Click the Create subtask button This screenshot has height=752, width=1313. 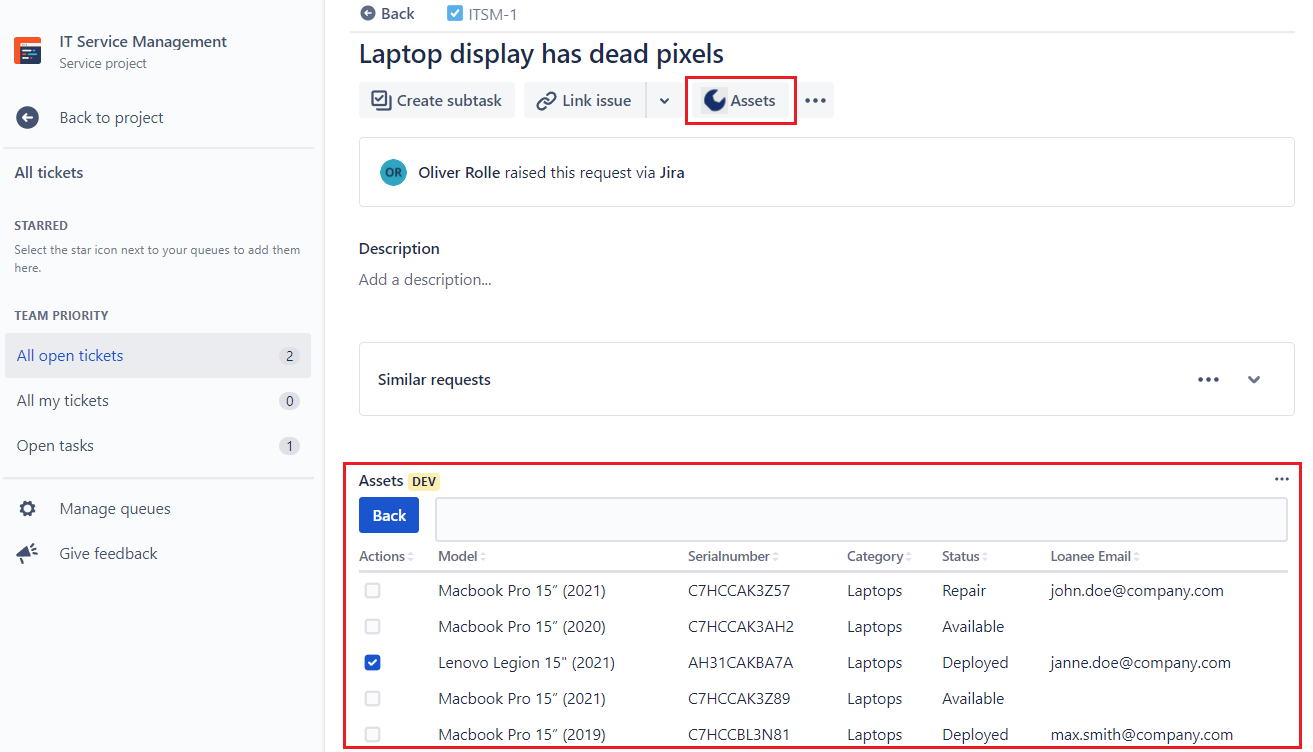point(437,100)
